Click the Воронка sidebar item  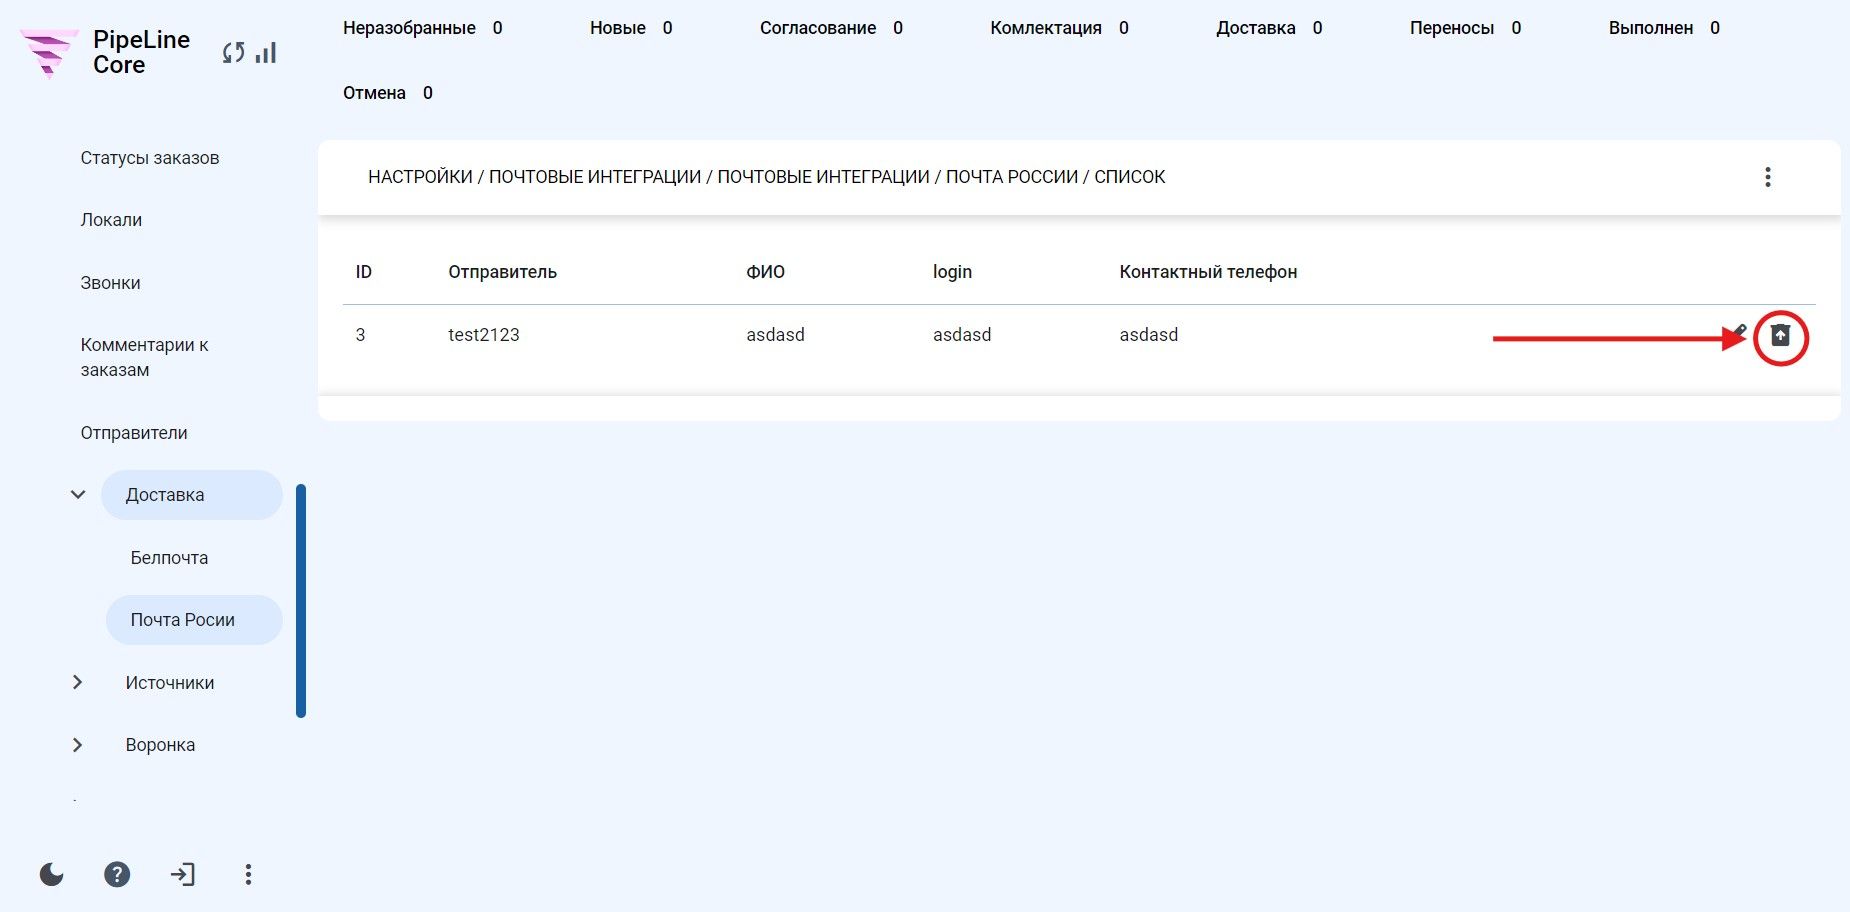tap(160, 745)
